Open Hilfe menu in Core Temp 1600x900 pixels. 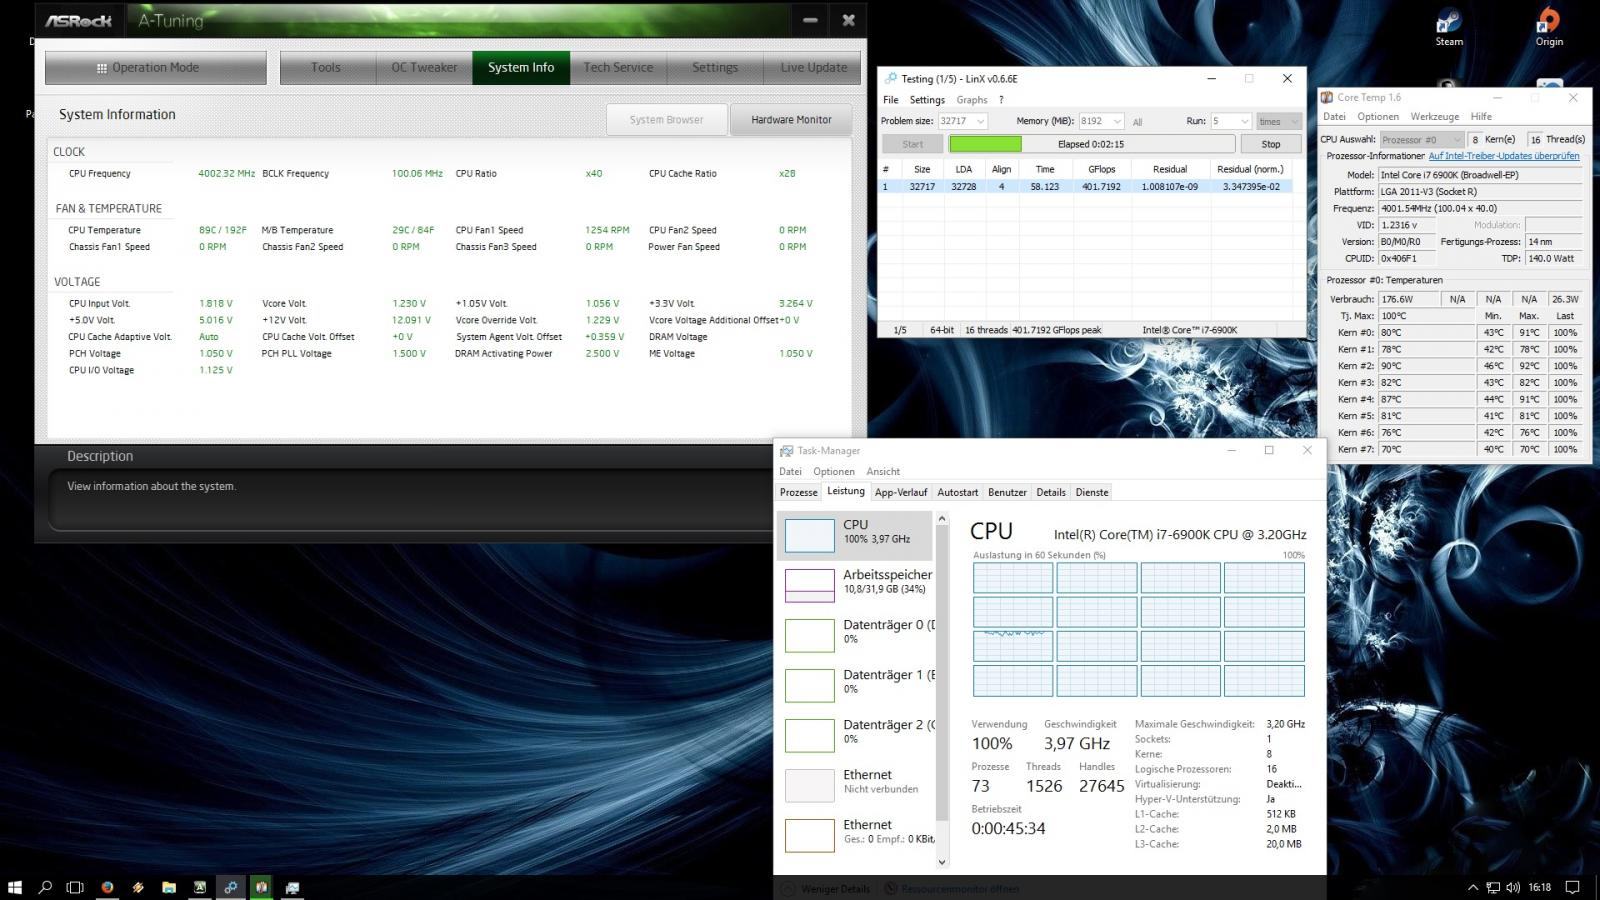coord(1481,116)
